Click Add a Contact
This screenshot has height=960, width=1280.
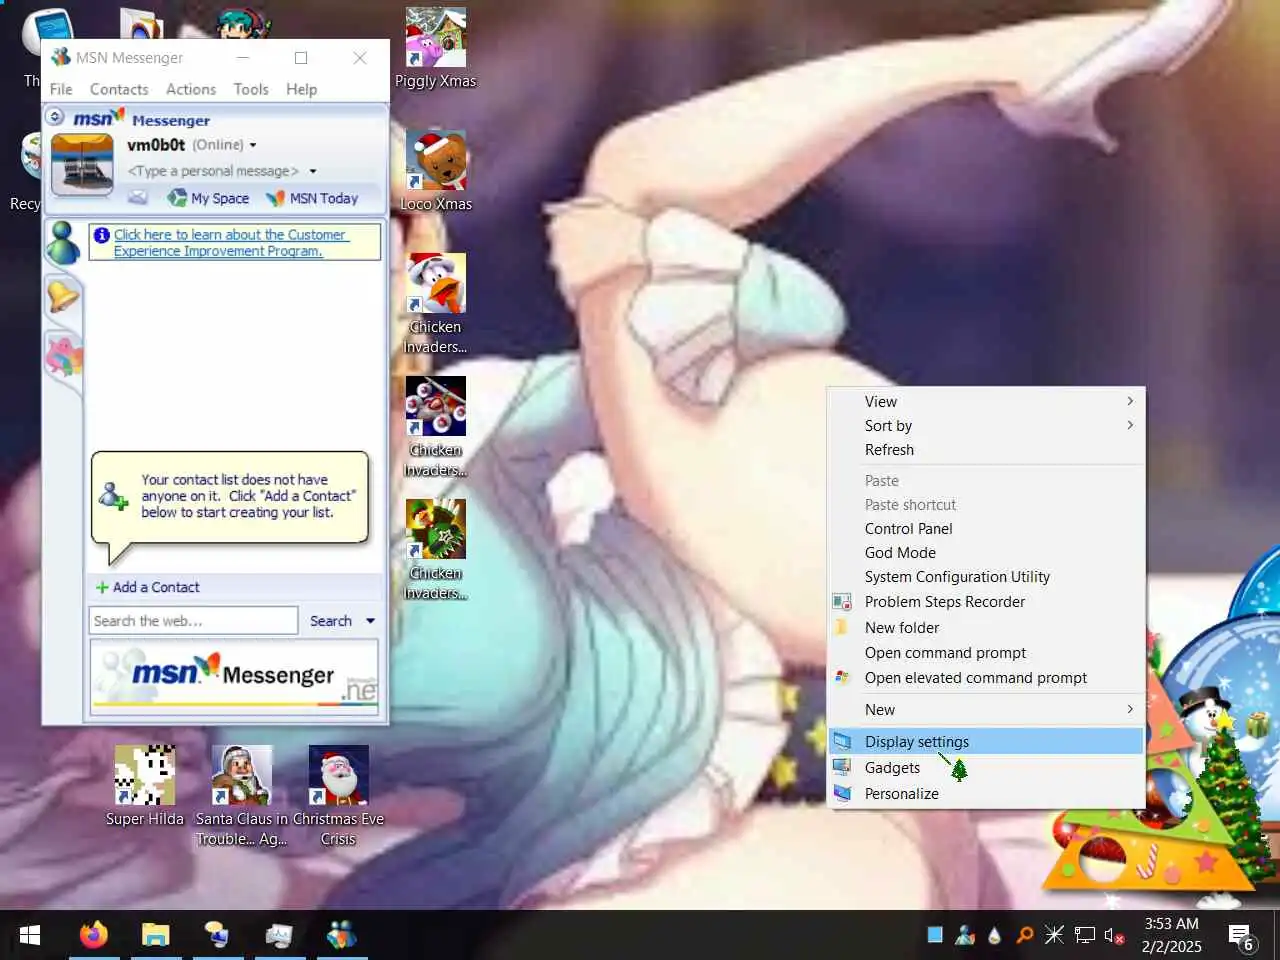(x=147, y=587)
